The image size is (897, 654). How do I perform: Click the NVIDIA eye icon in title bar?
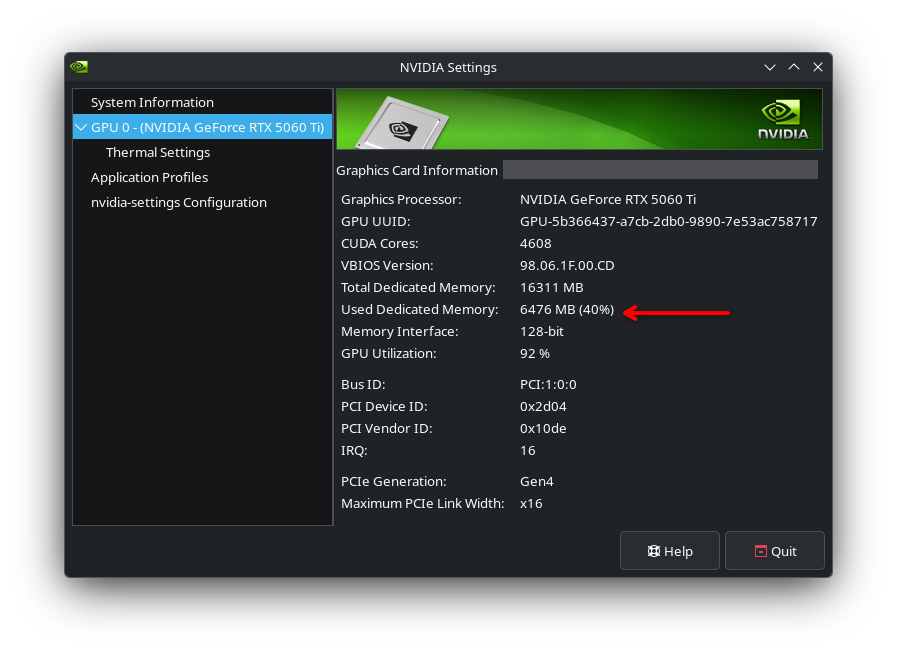pos(79,67)
